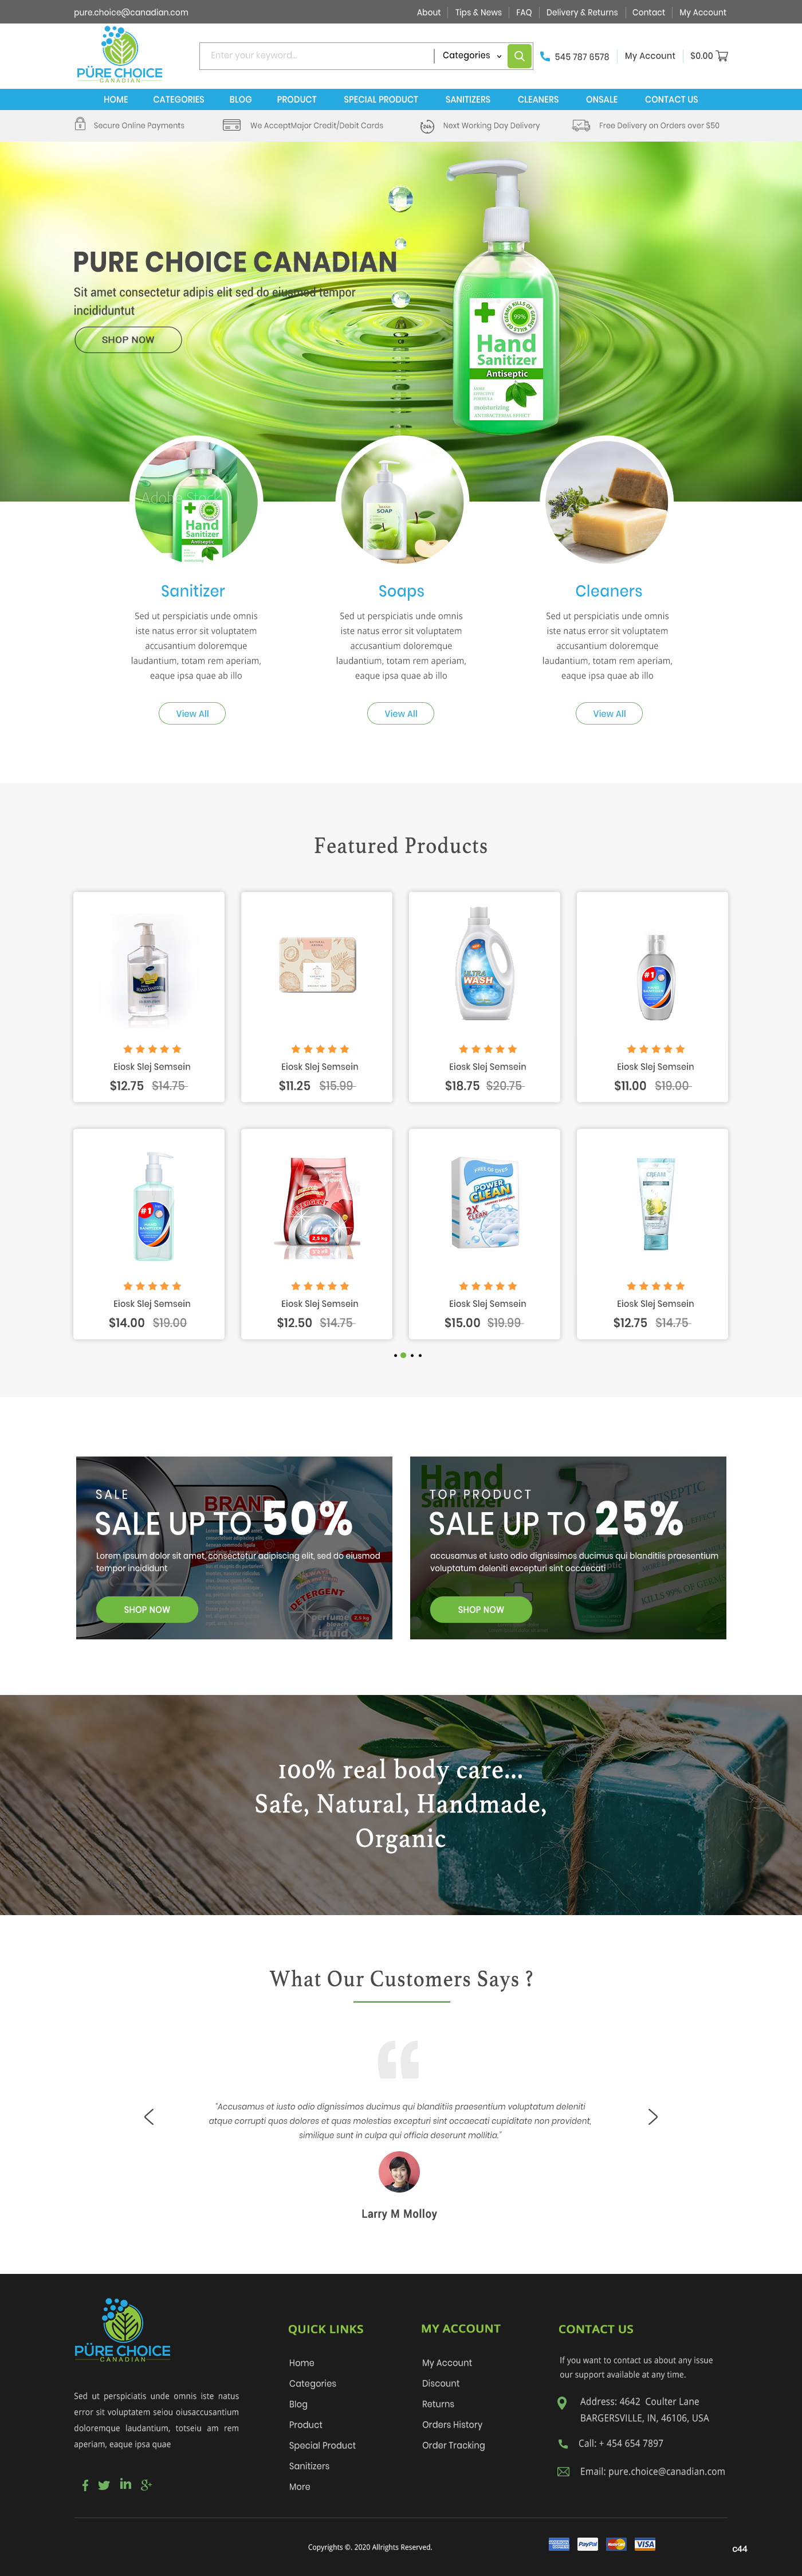
Task: Open the LinkedIn icon in footer
Action: 125,2484
